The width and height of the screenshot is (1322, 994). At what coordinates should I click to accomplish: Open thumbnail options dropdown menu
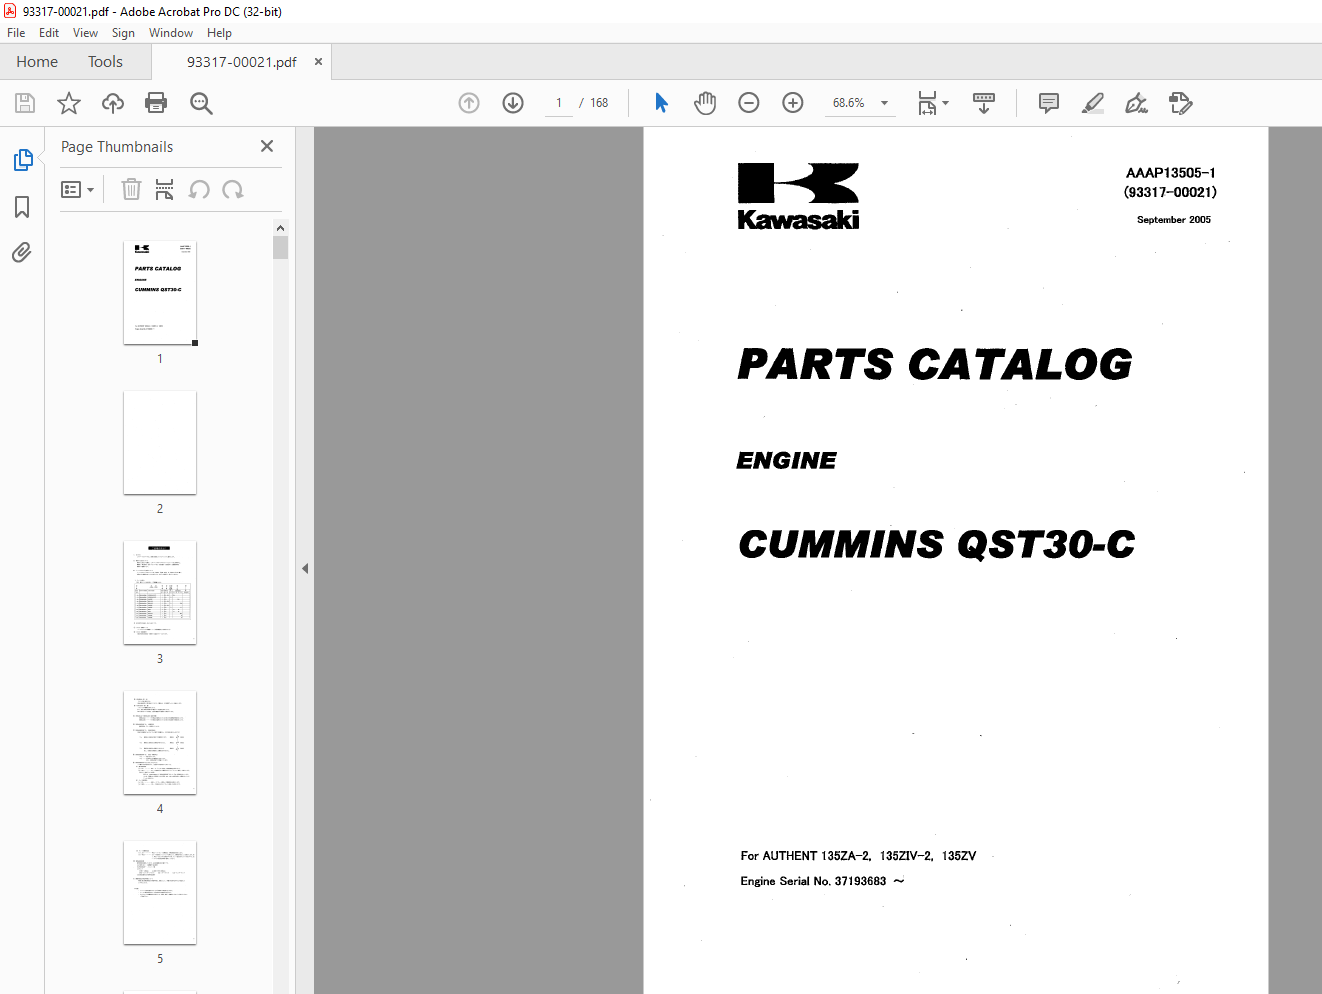(78, 189)
